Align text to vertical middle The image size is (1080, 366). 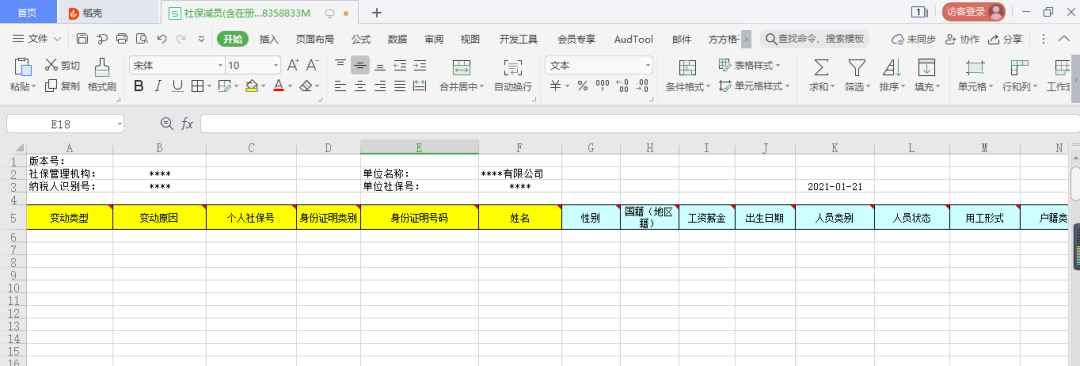tap(360, 65)
